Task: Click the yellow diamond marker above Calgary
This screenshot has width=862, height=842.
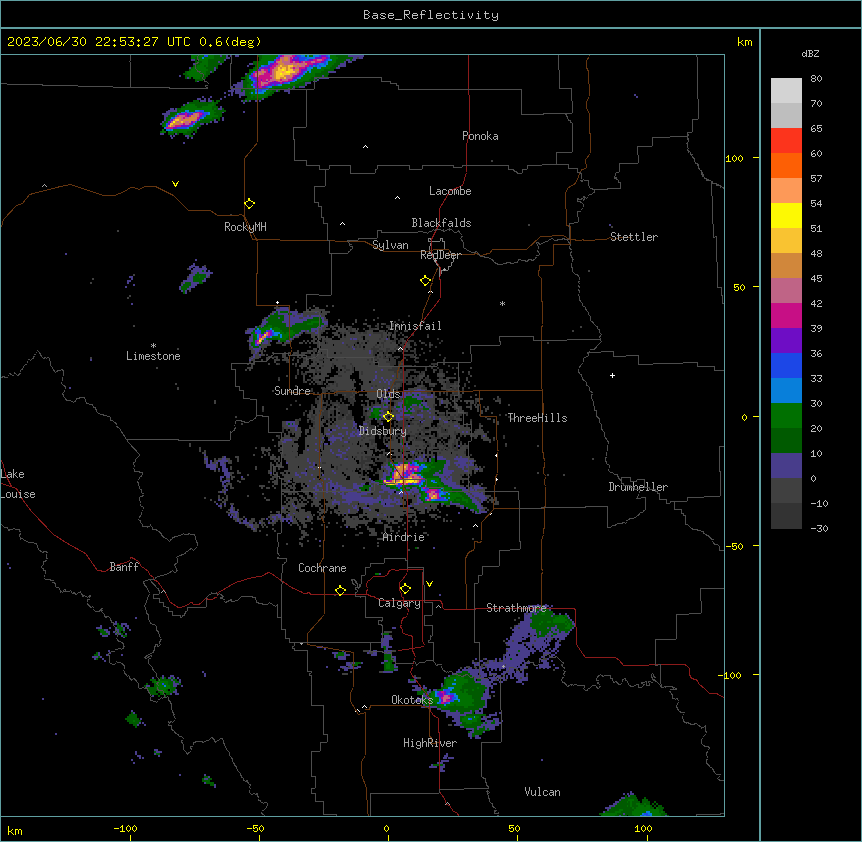Action: (x=405, y=589)
